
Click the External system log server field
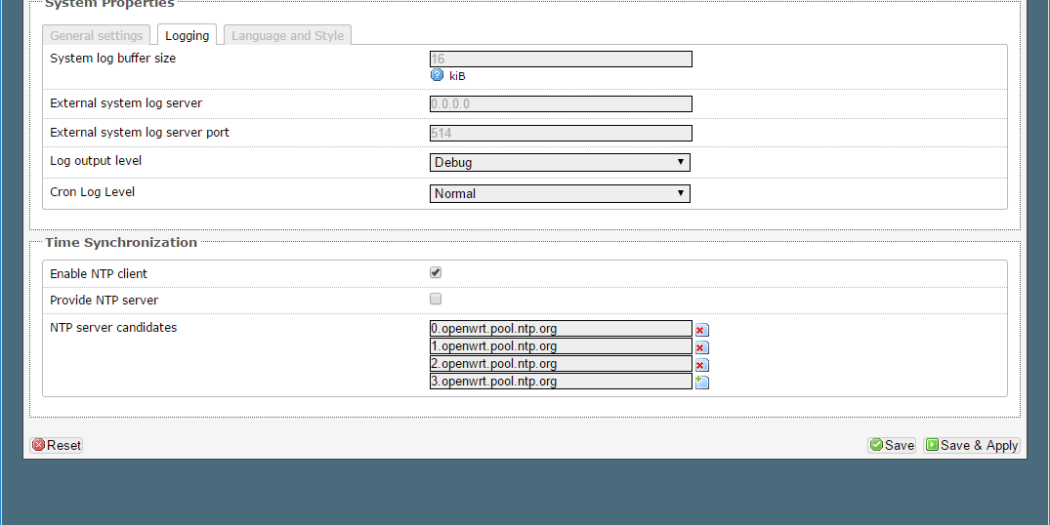pyautogui.click(x=560, y=103)
